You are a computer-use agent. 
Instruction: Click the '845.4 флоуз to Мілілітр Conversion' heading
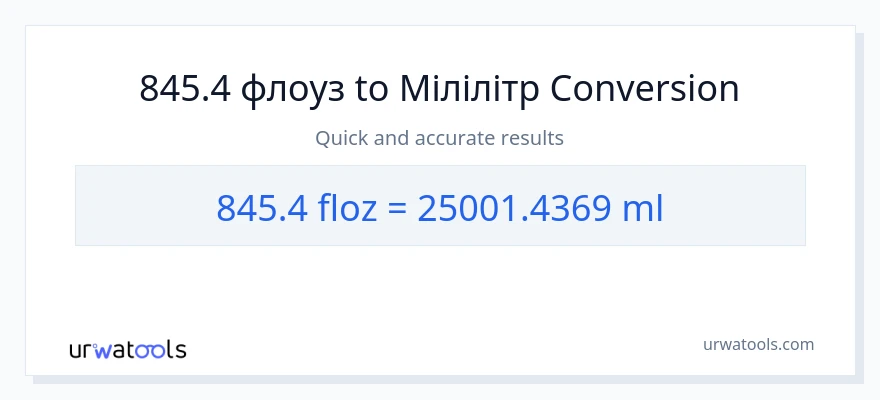[440, 89]
